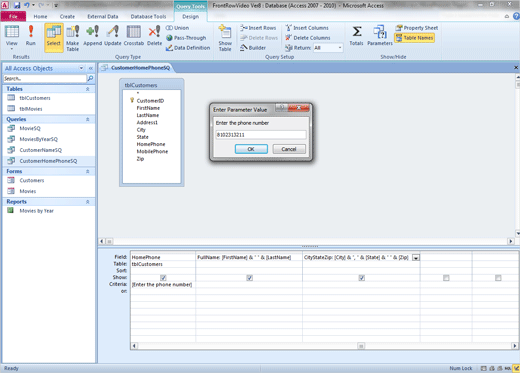Toggle Show checkbox in fourth grid column
The width and height of the screenshot is (520, 373).
coord(446,278)
